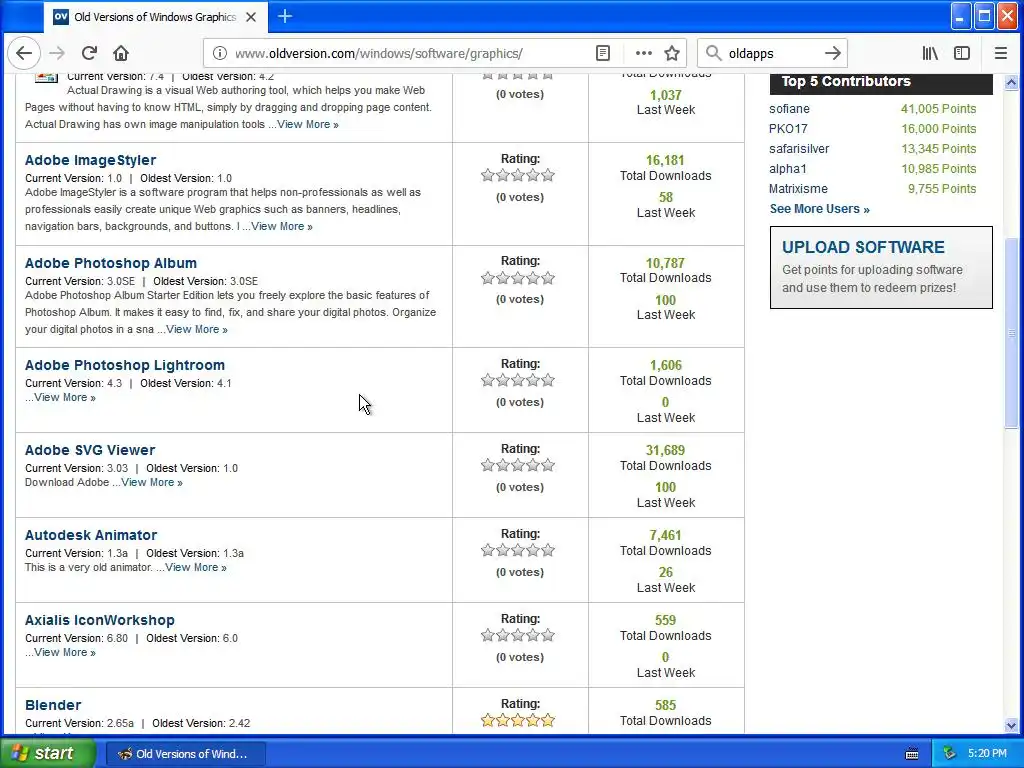Click the on-screen keyboard tray icon
This screenshot has width=1024, height=768.
pos(912,754)
